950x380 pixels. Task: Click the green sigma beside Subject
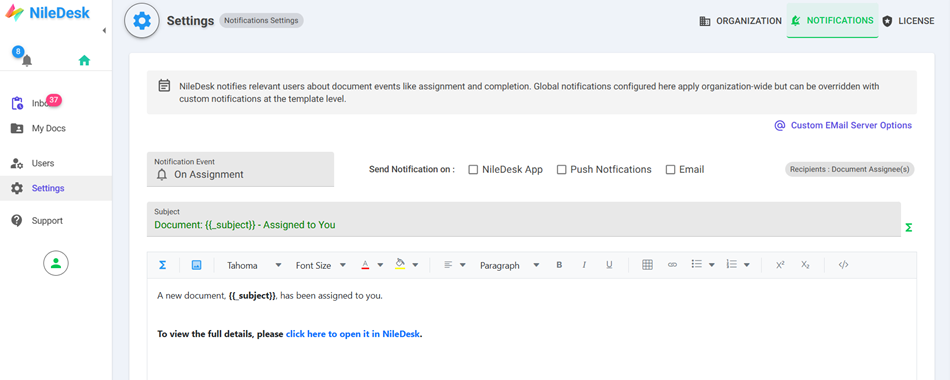908,228
